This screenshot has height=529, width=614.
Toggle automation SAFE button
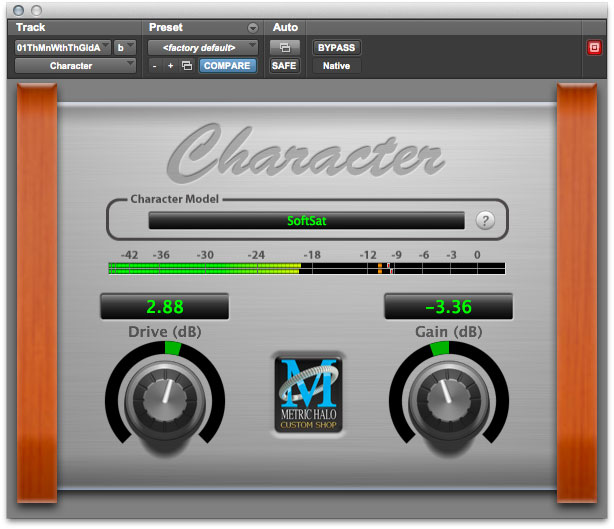[x=284, y=65]
